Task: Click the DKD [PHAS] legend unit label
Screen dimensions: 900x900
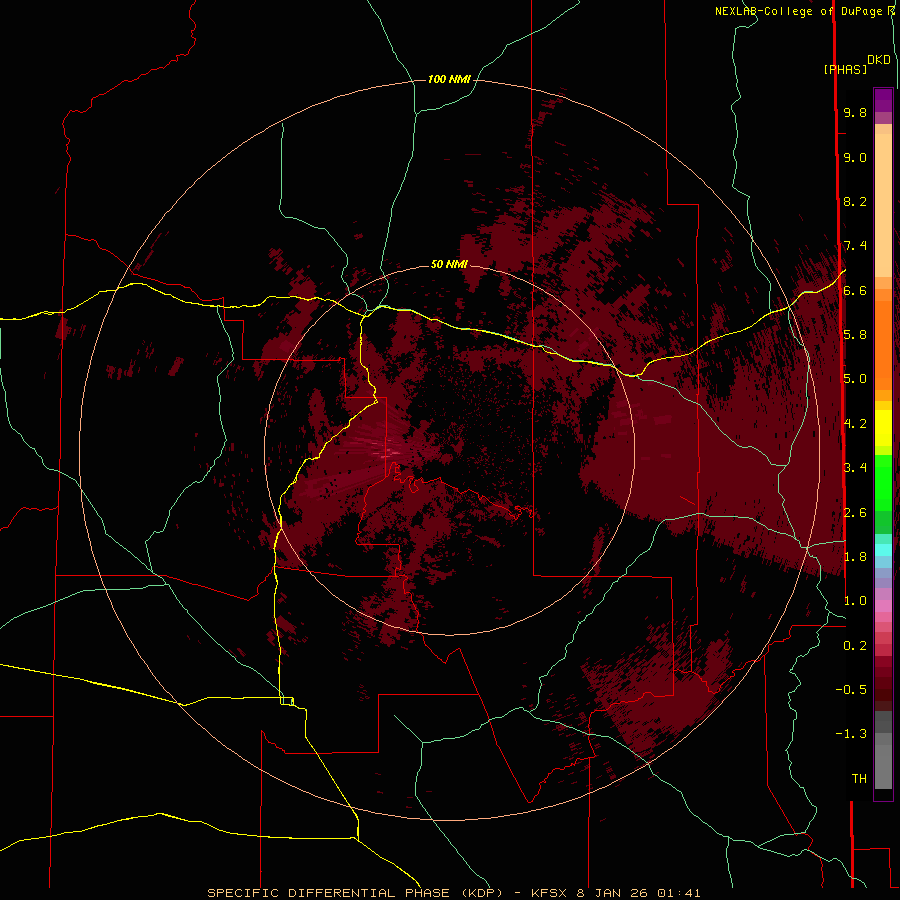Action: tap(856, 64)
